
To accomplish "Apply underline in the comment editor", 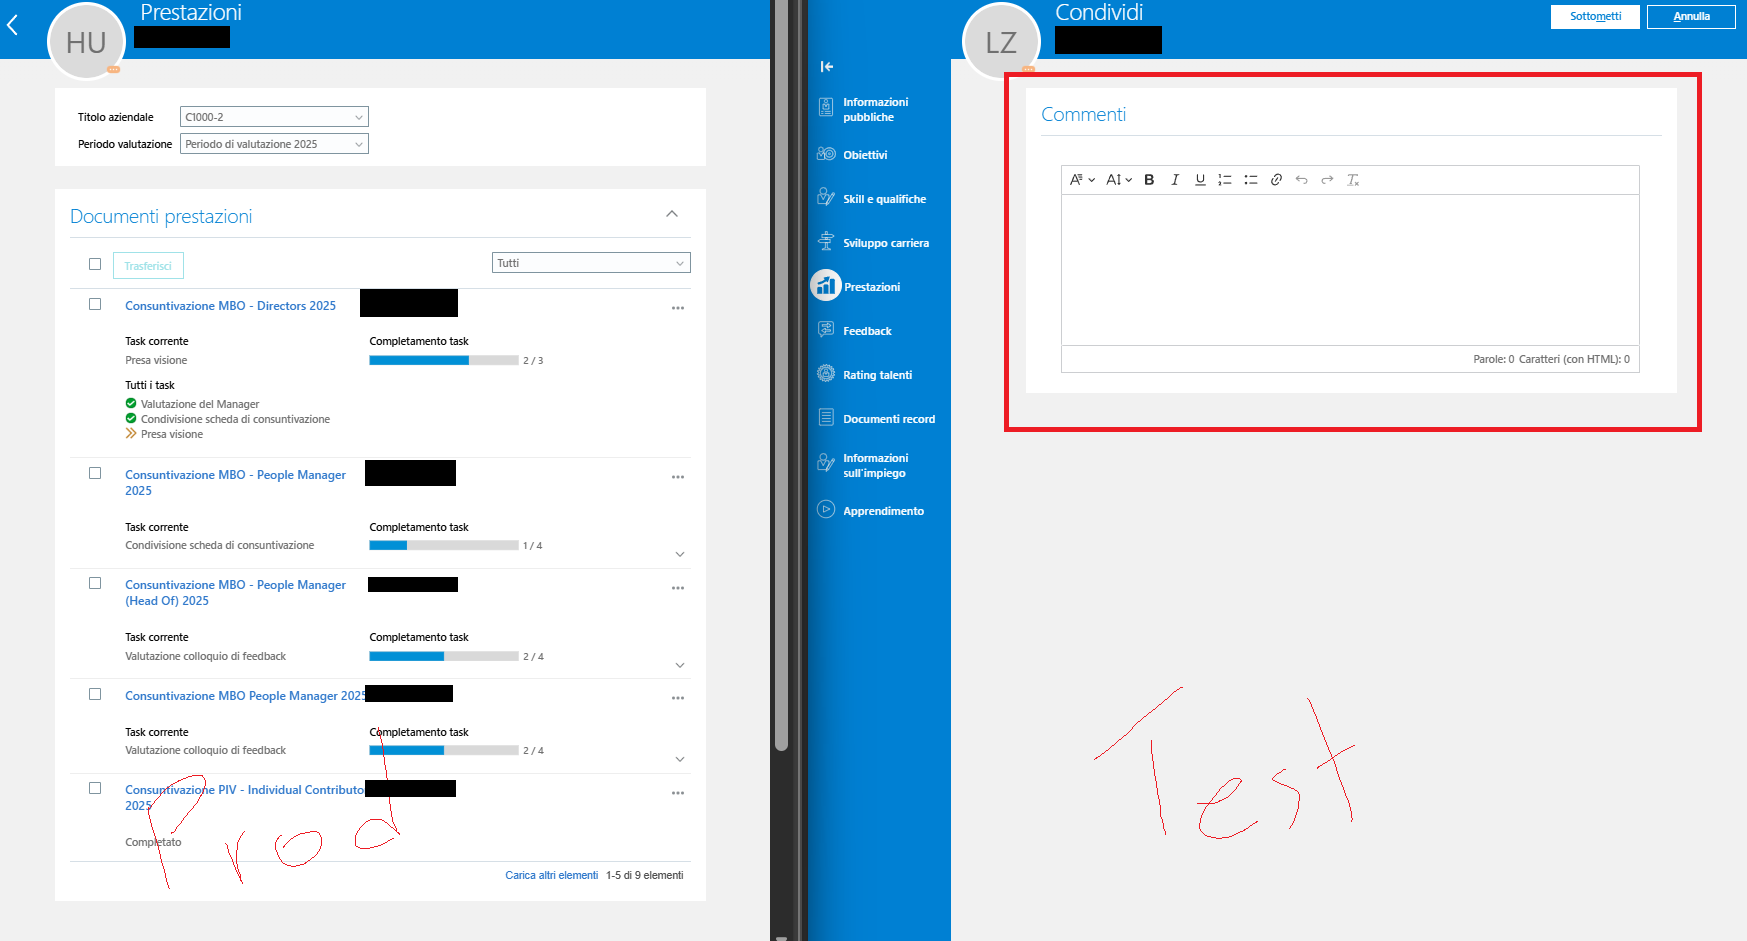I will tap(1200, 180).
